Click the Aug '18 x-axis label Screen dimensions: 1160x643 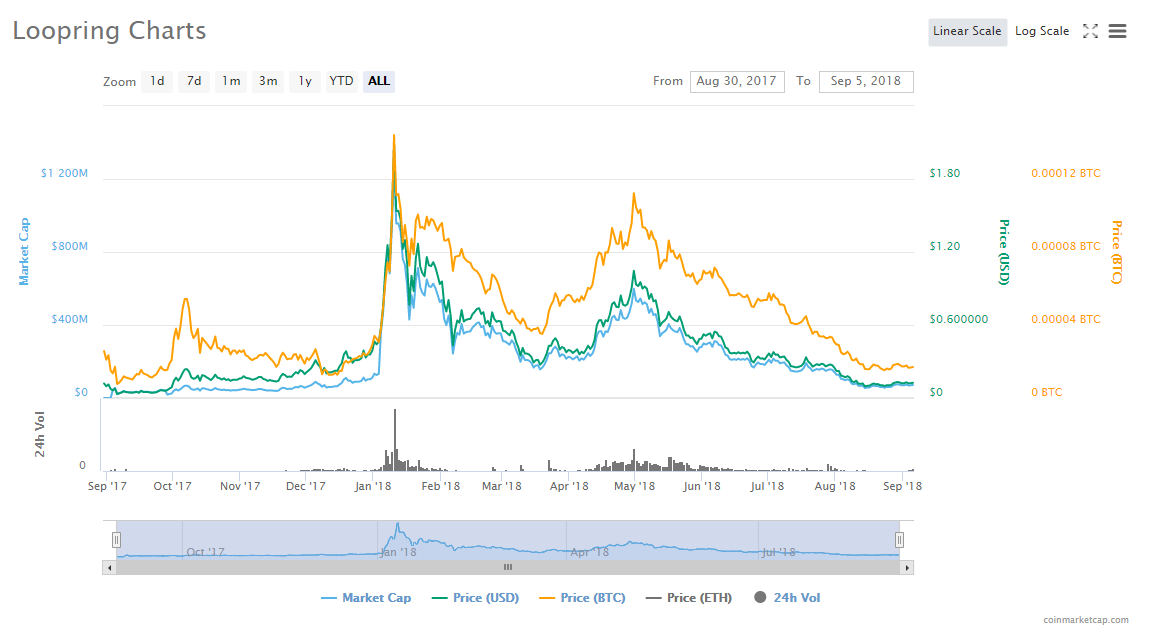pyautogui.click(x=835, y=486)
